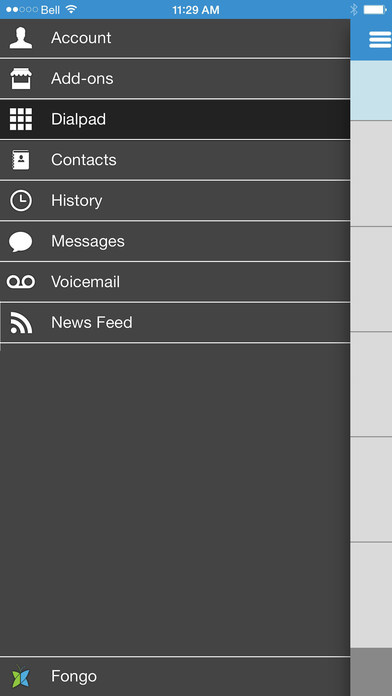This screenshot has width=392, height=696.
Task: Tap the Fongo butterfly logo
Action: pyautogui.click(x=21, y=676)
